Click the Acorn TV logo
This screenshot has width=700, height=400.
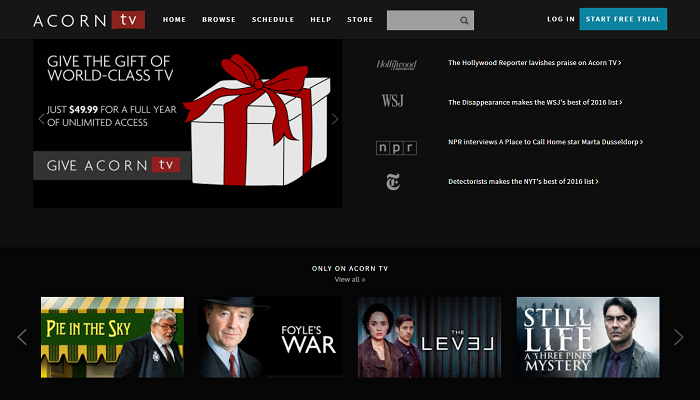point(89,20)
